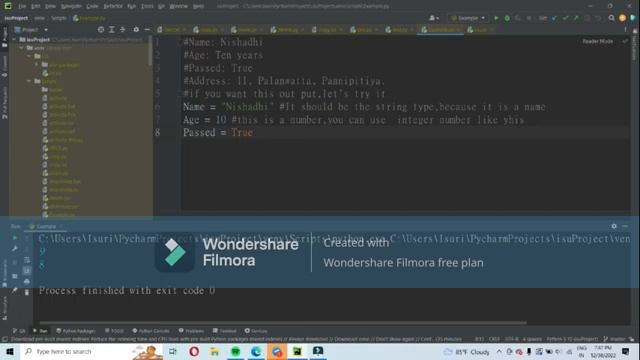Collapse all items in Project panel
The image size is (640, 360).
(x=122, y=29)
